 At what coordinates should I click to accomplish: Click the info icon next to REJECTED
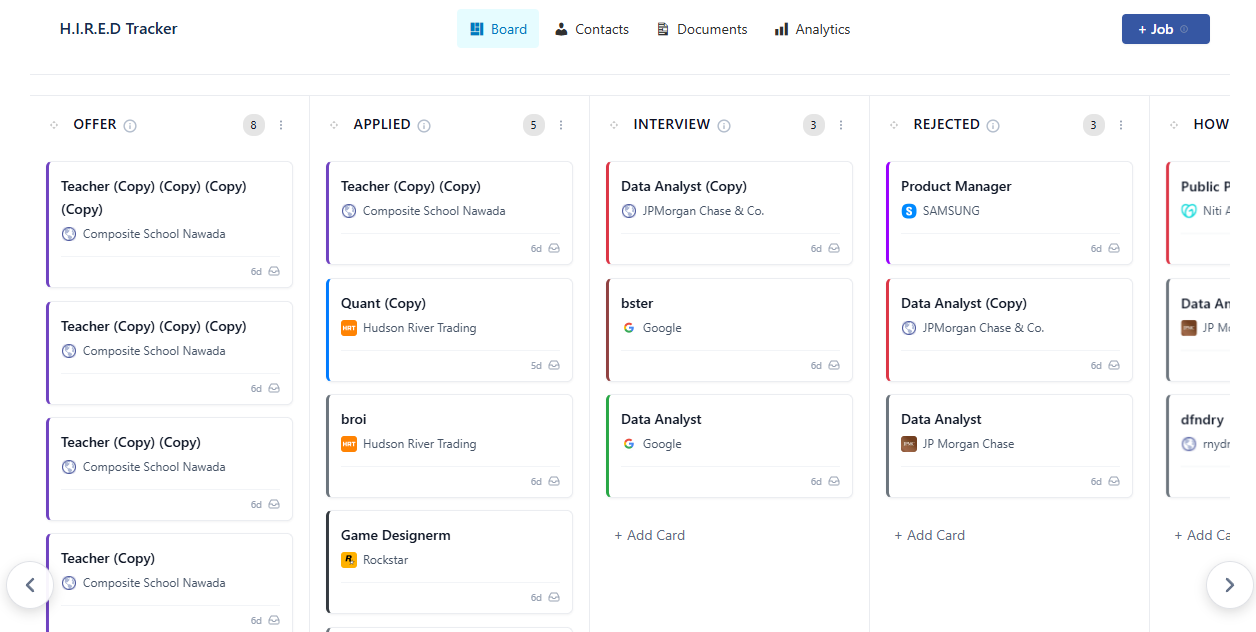[993, 126]
